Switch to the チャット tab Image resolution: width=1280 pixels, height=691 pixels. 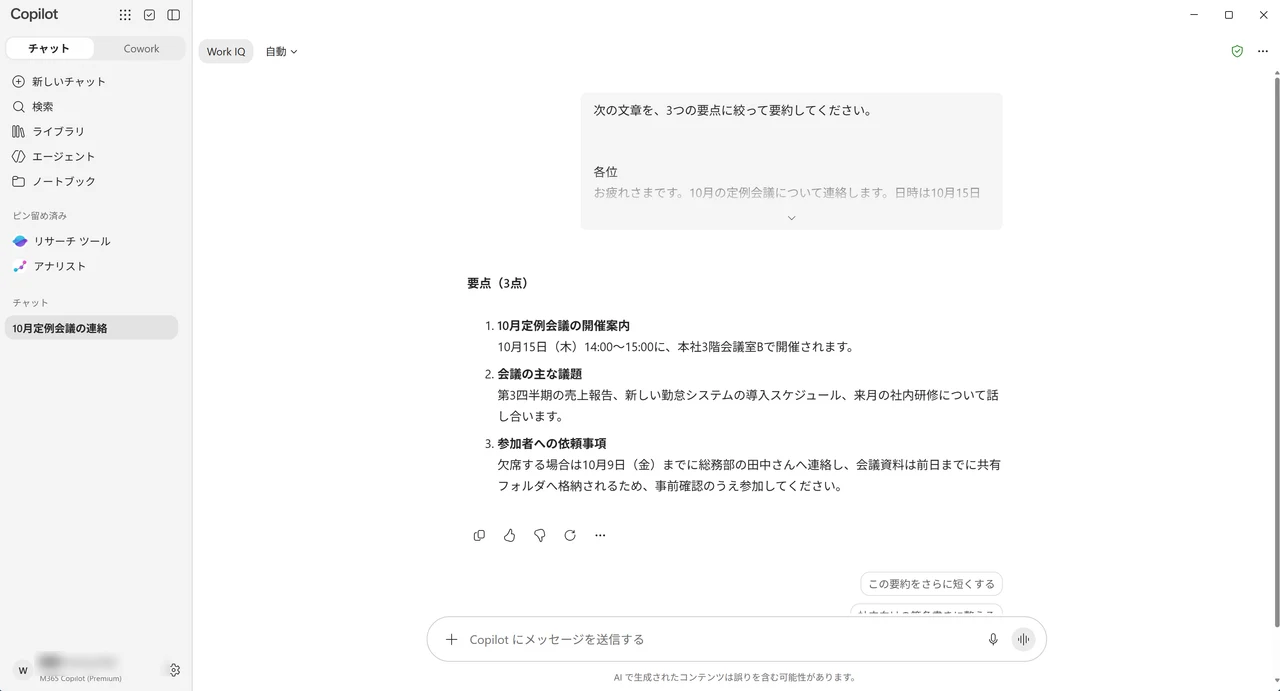pos(49,48)
